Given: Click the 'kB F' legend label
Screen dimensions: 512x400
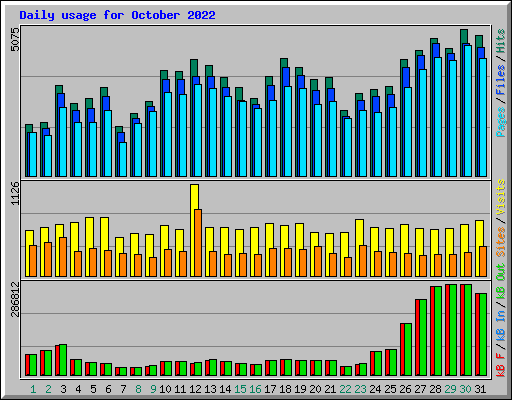Looking at the screenshot, I should click(x=500, y=365).
